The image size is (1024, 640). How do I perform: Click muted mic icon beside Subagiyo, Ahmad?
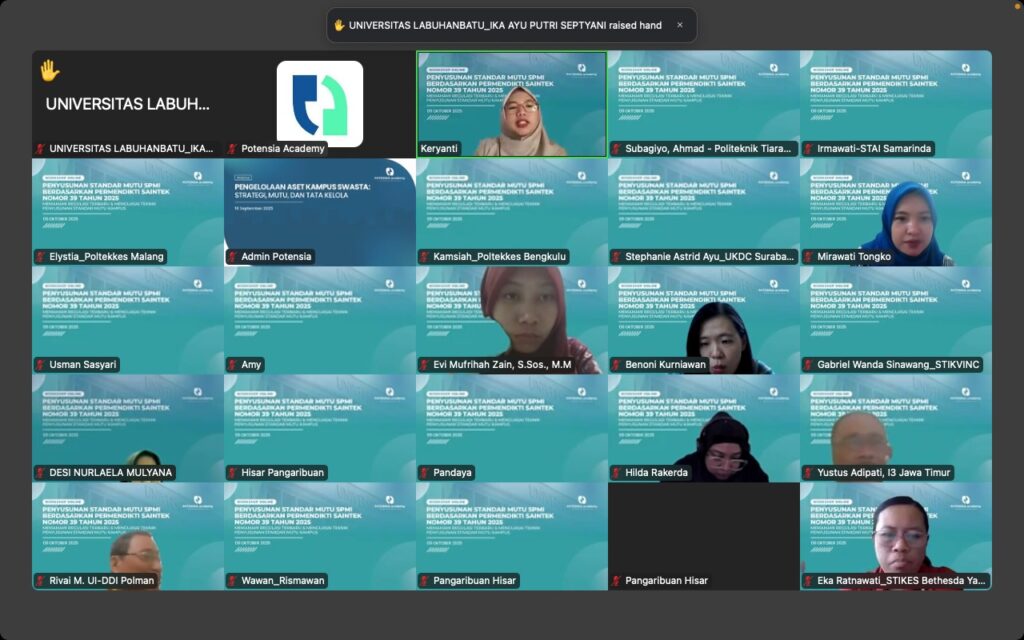click(x=617, y=149)
